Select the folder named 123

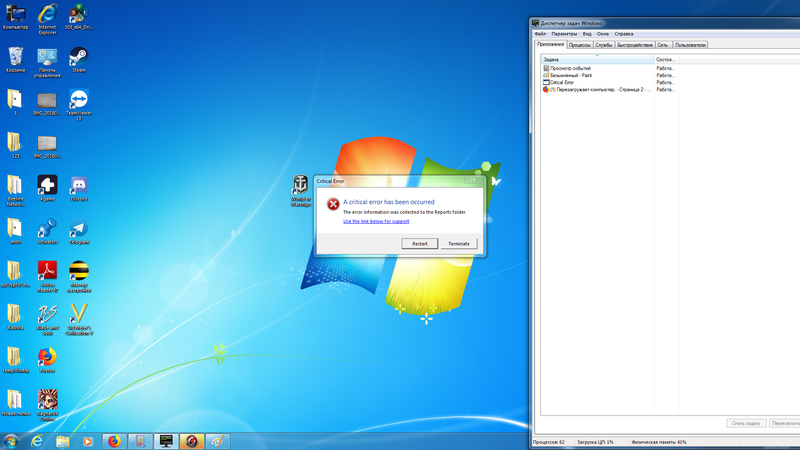(x=15, y=145)
